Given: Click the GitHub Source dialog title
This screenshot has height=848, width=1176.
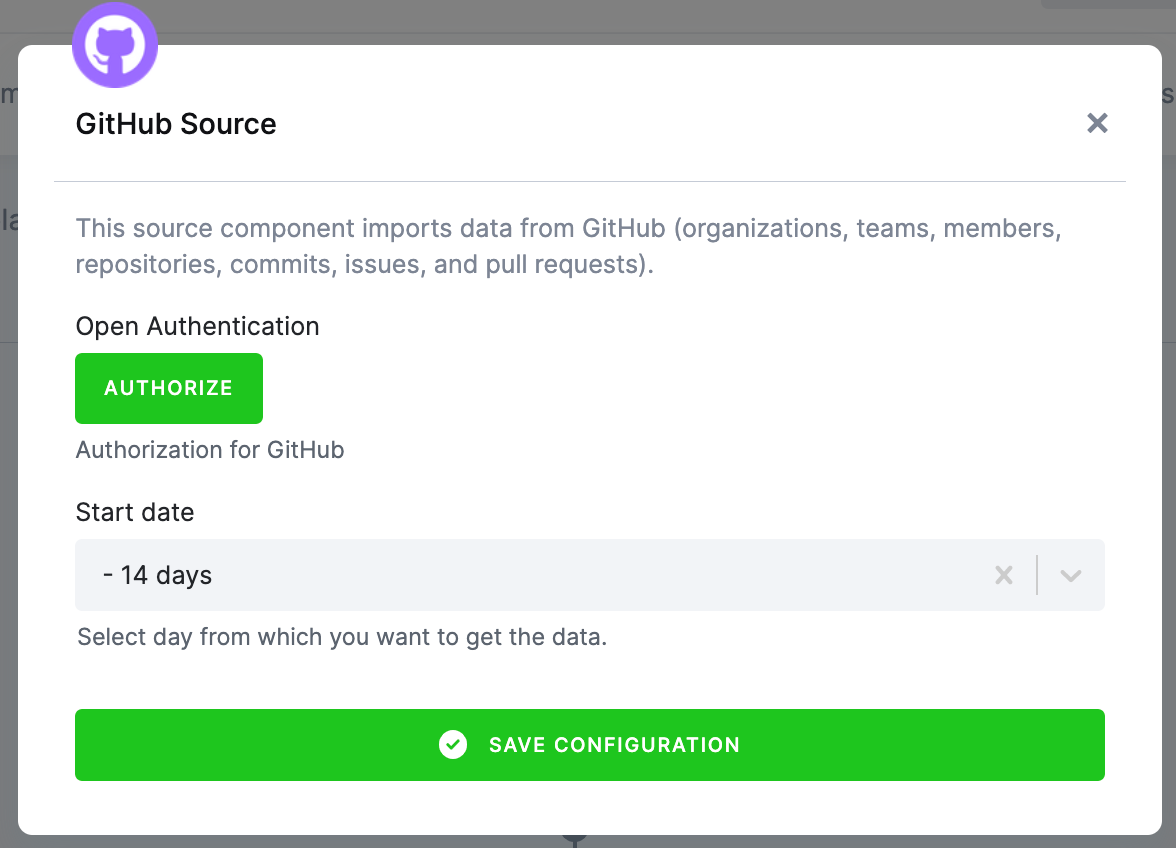Looking at the screenshot, I should pyautogui.click(x=176, y=123).
